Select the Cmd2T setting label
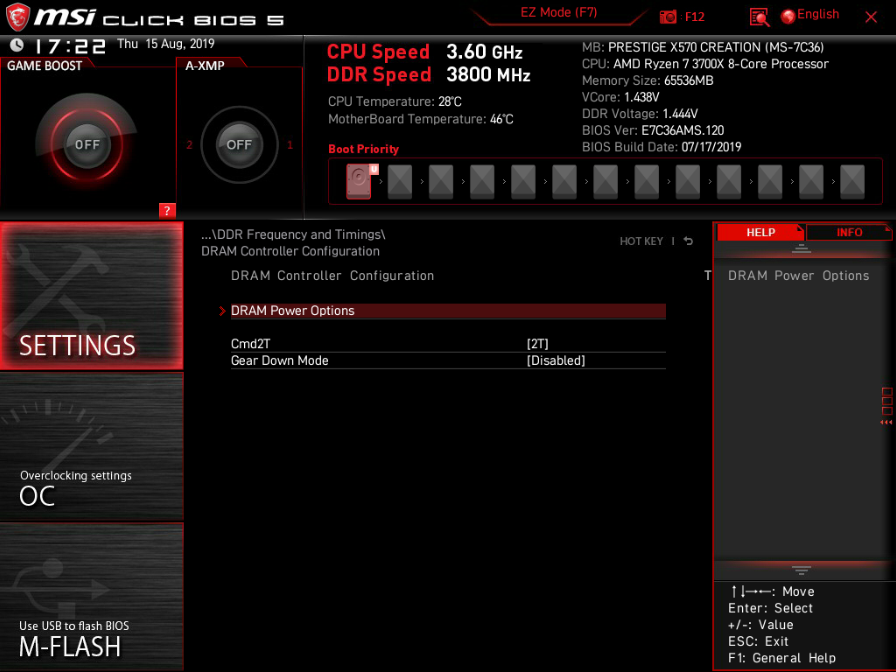Image resolution: width=896 pixels, height=672 pixels. (x=250, y=344)
